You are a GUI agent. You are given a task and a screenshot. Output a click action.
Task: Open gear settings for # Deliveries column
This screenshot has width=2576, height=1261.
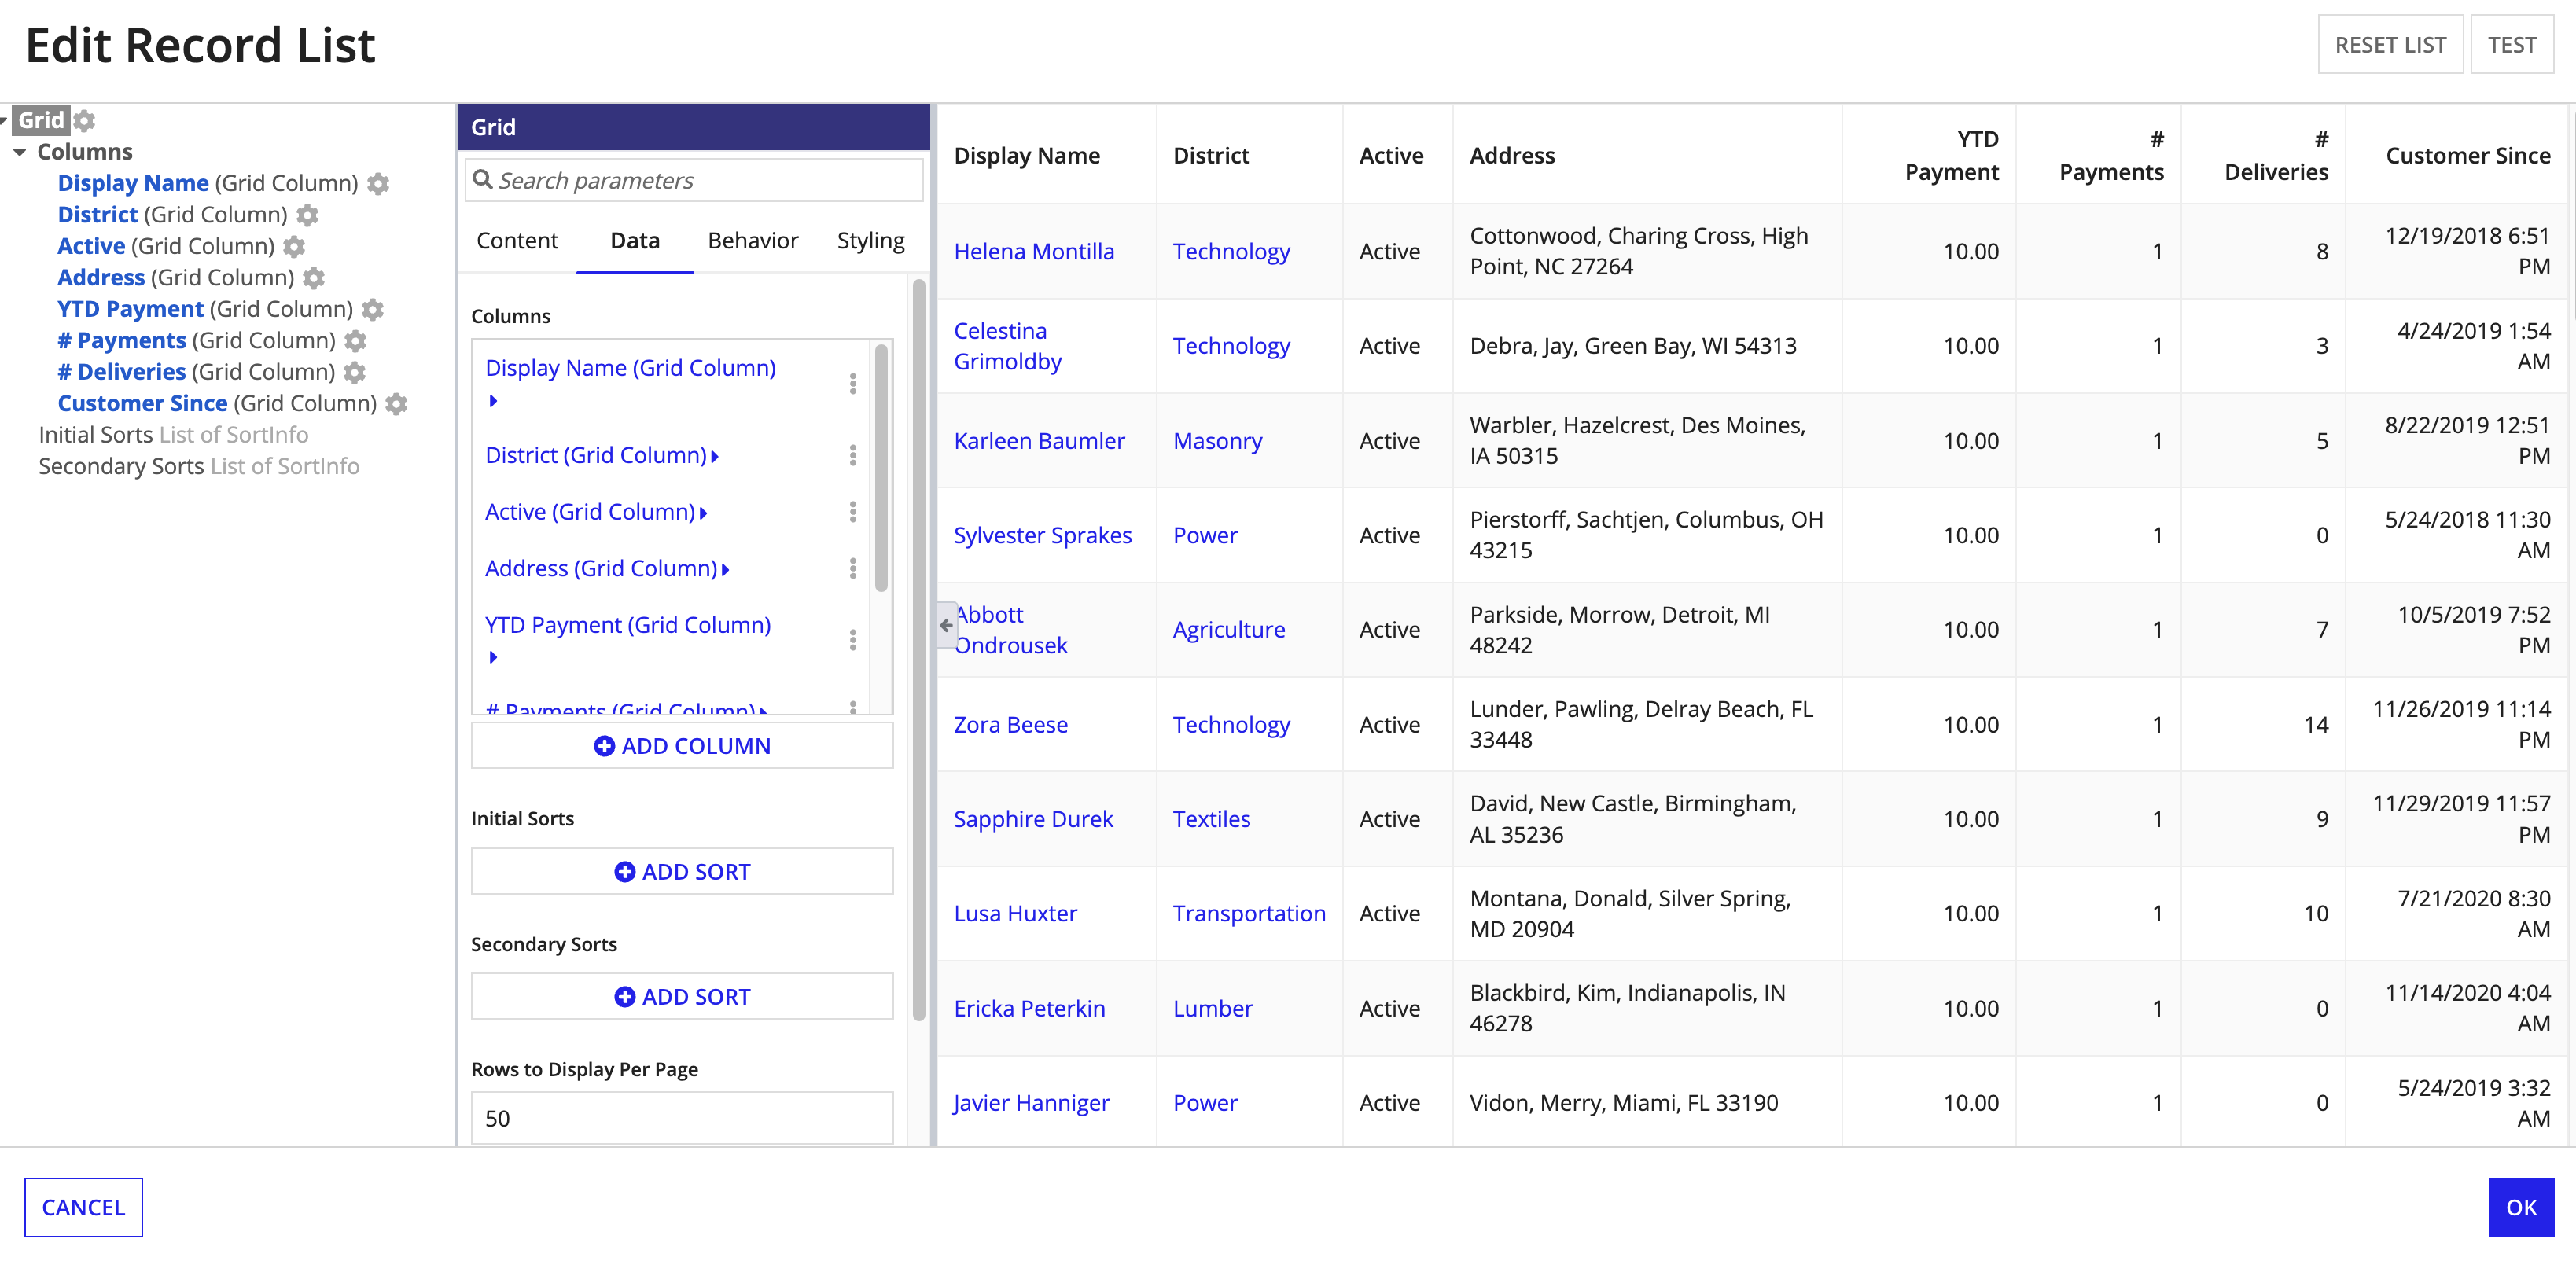pos(355,372)
